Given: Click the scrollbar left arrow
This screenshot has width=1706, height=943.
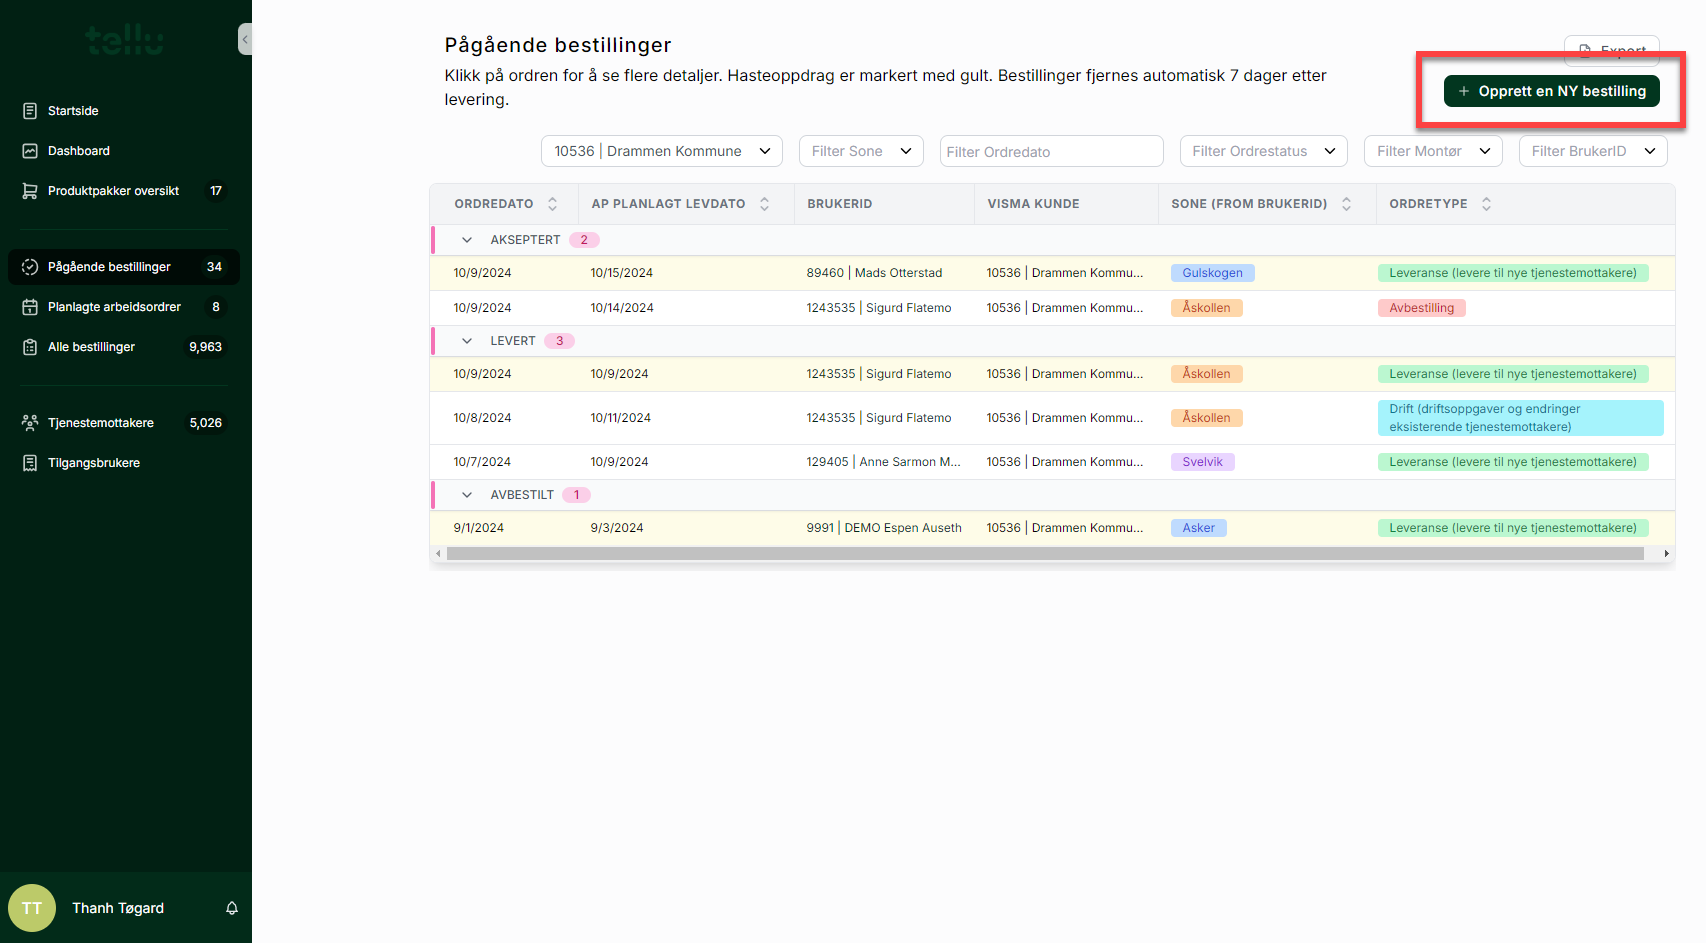Looking at the screenshot, I should (438, 553).
